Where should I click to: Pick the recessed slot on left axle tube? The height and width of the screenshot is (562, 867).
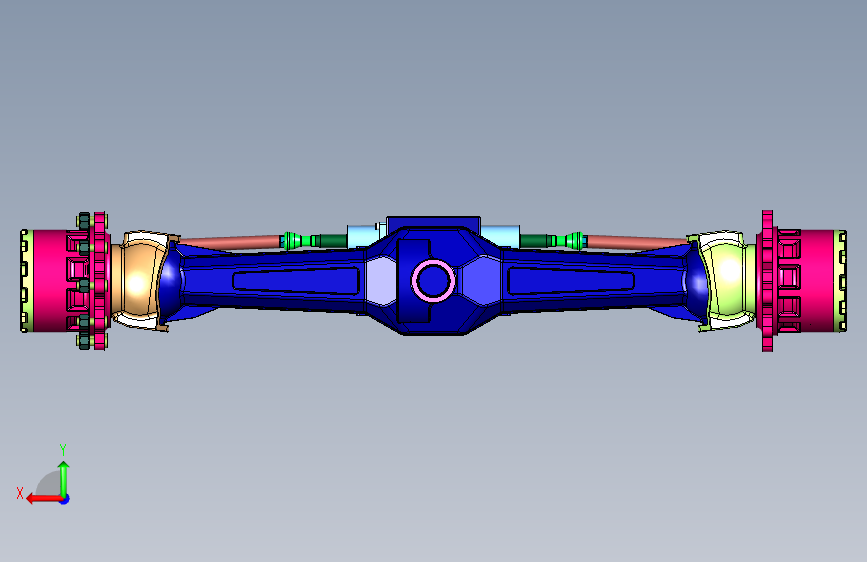(296, 280)
